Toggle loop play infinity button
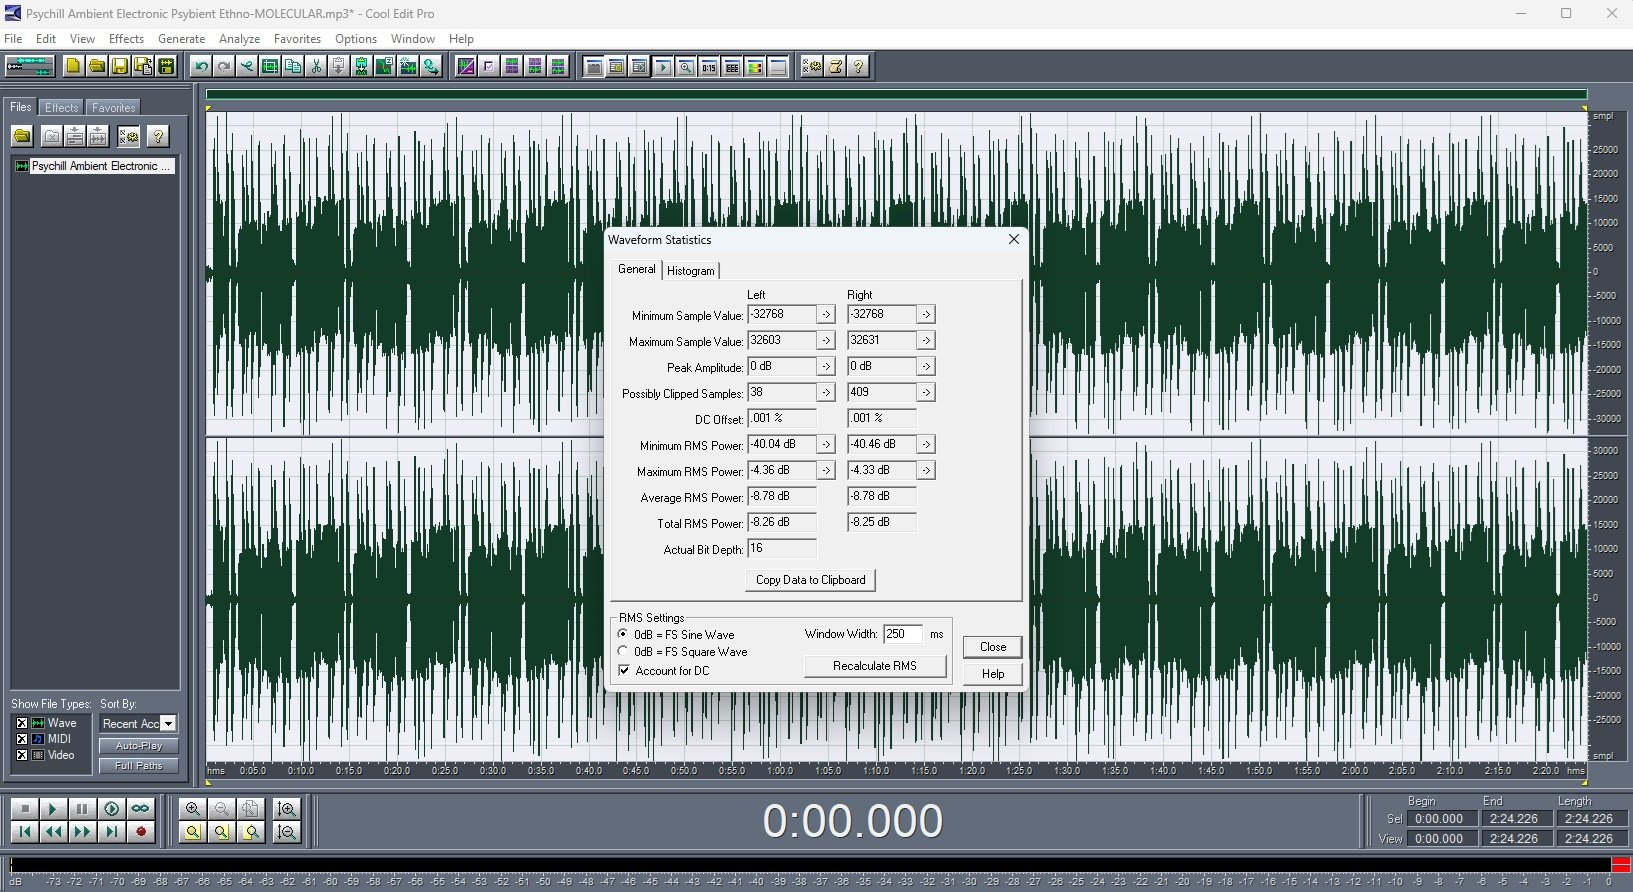The image size is (1633, 892). [x=140, y=808]
